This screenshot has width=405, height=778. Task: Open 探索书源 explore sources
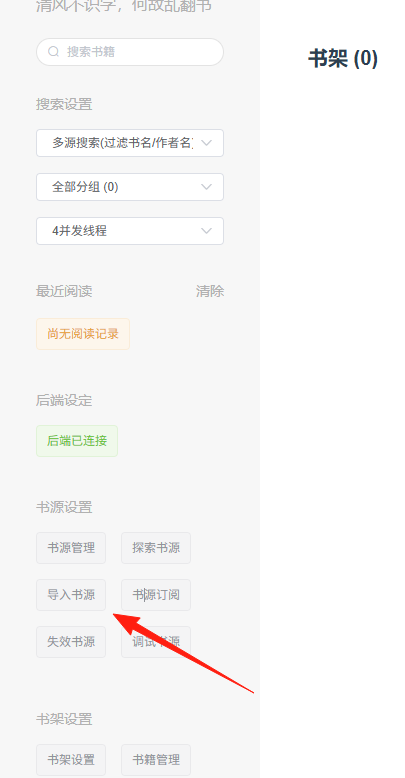click(156, 548)
